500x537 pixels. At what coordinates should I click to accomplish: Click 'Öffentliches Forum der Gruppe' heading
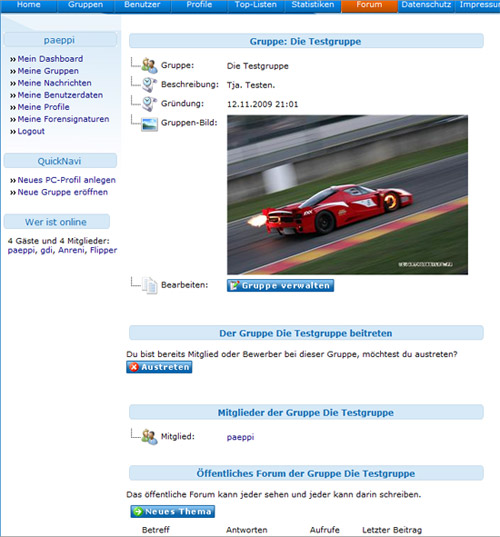pyautogui.click(x=305, y=473)
